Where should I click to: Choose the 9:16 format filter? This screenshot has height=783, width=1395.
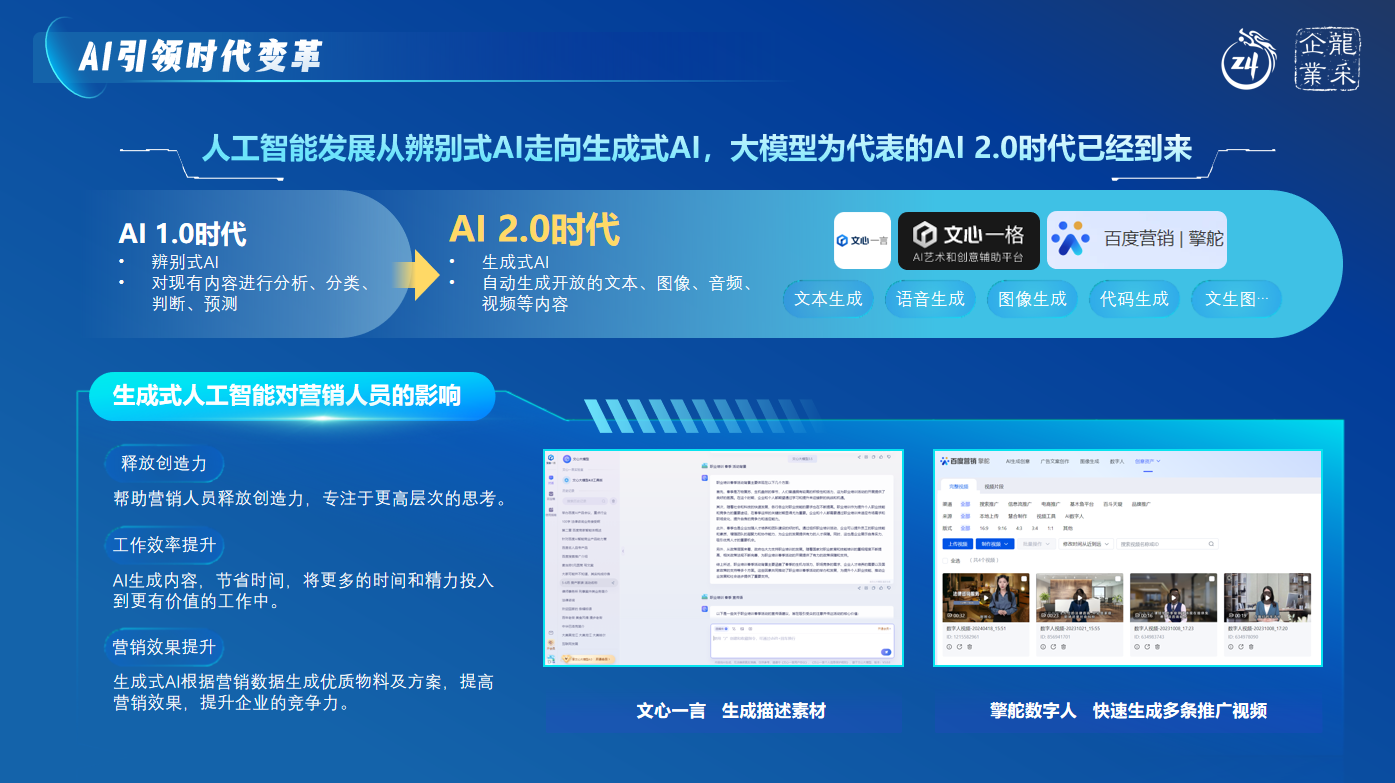[1002, 528]
